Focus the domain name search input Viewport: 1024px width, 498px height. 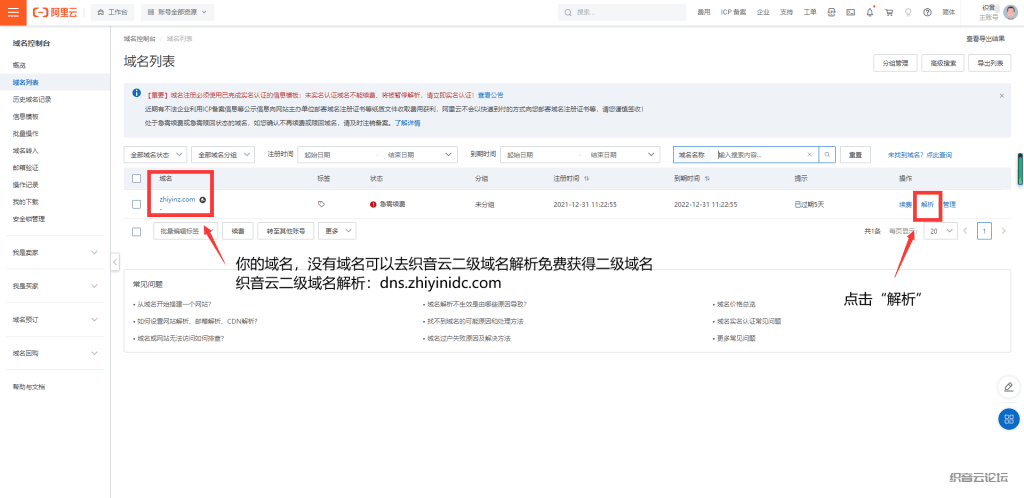(x=760, y=155)
